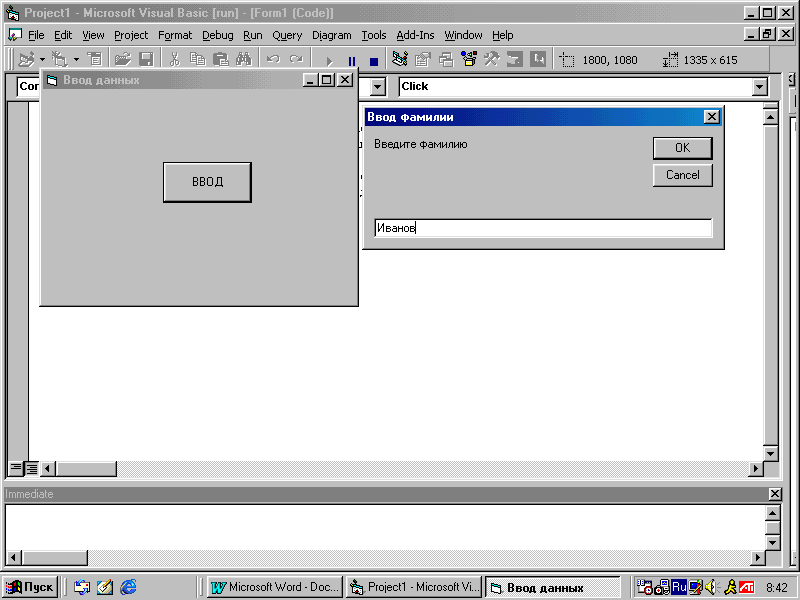
Task: Click the speaker volume tray icon
Action: tap(711, 587)
